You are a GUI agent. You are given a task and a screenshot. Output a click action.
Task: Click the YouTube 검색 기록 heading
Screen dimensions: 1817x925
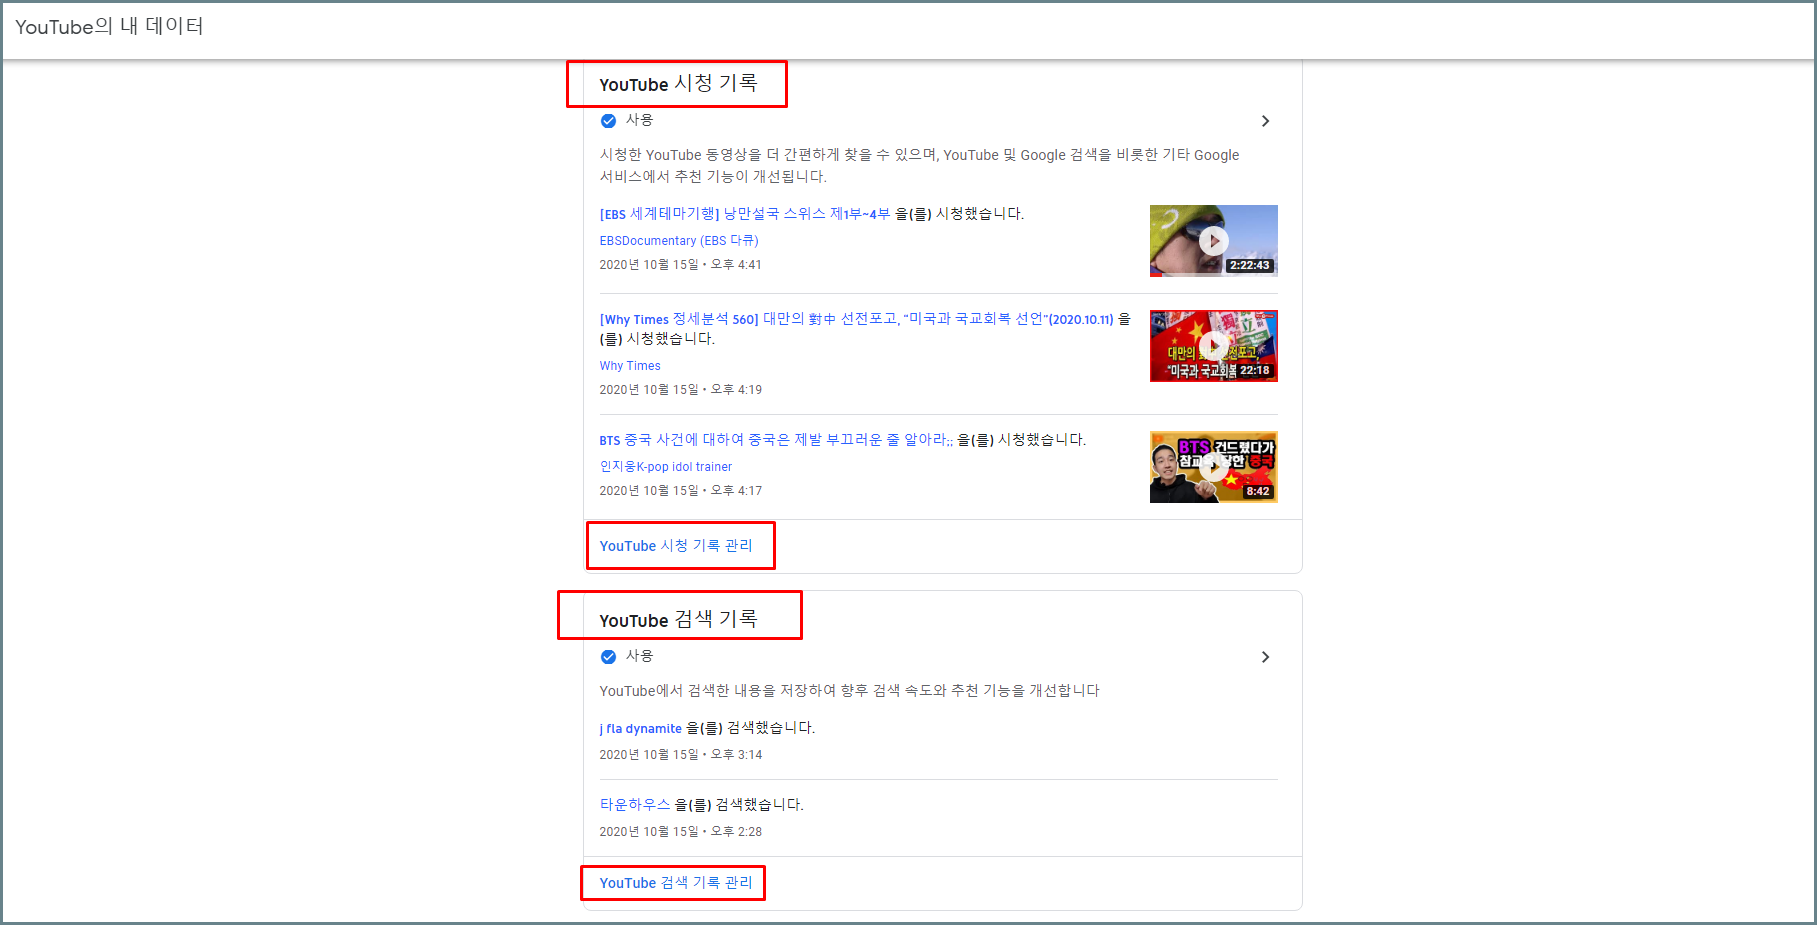pyautogui.click(x=678, y=620)
